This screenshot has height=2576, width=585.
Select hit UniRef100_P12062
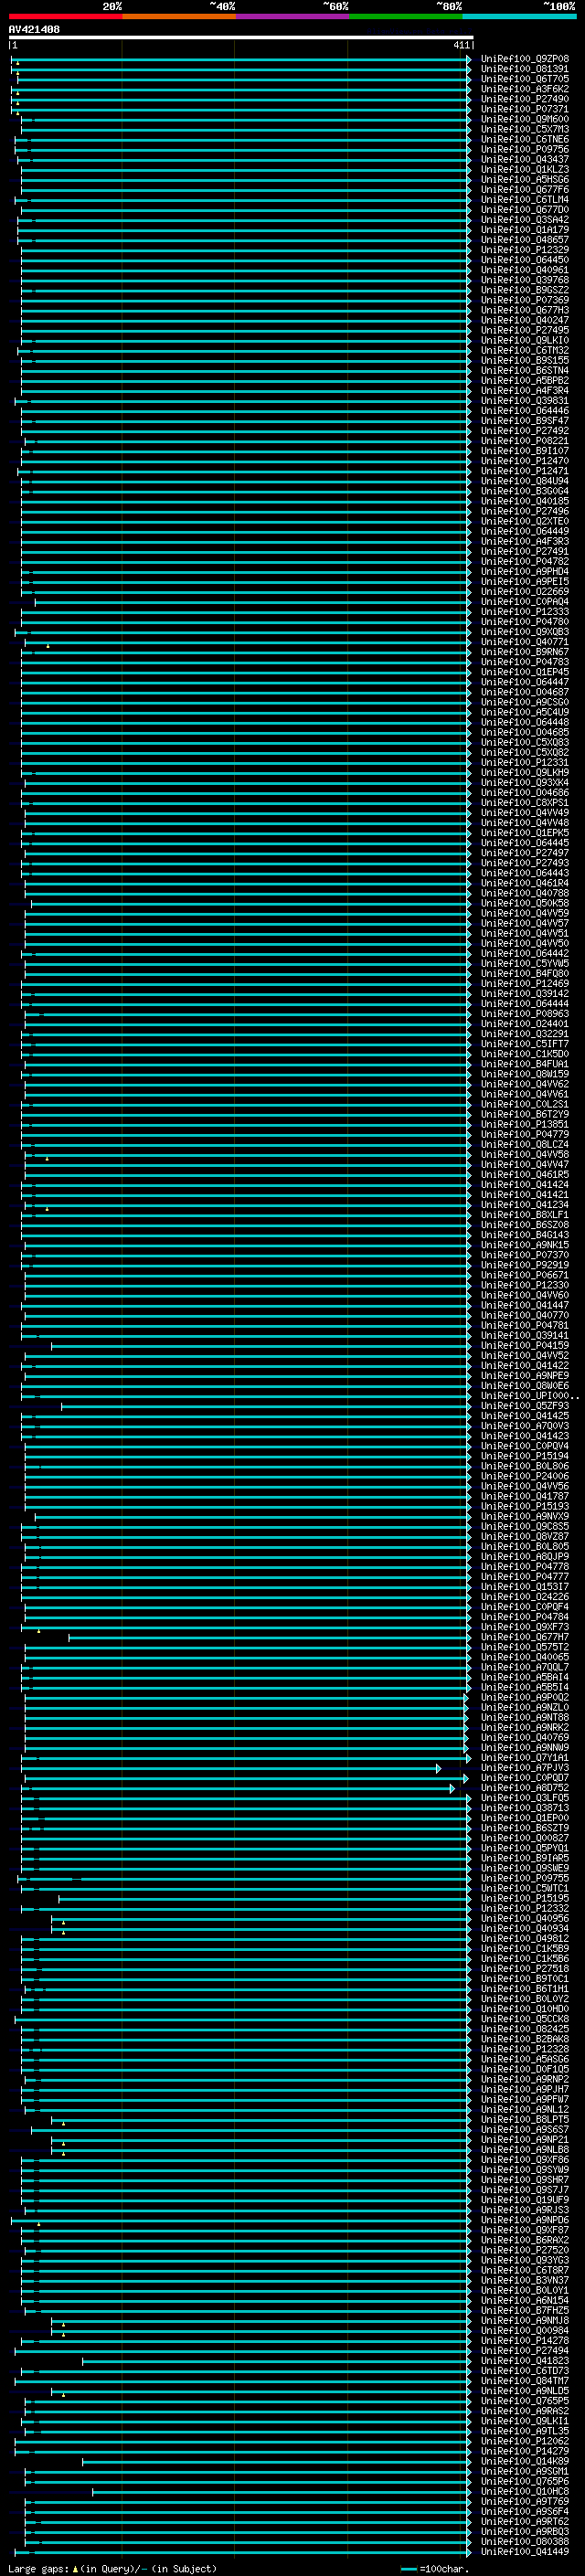coord(524,2441)
